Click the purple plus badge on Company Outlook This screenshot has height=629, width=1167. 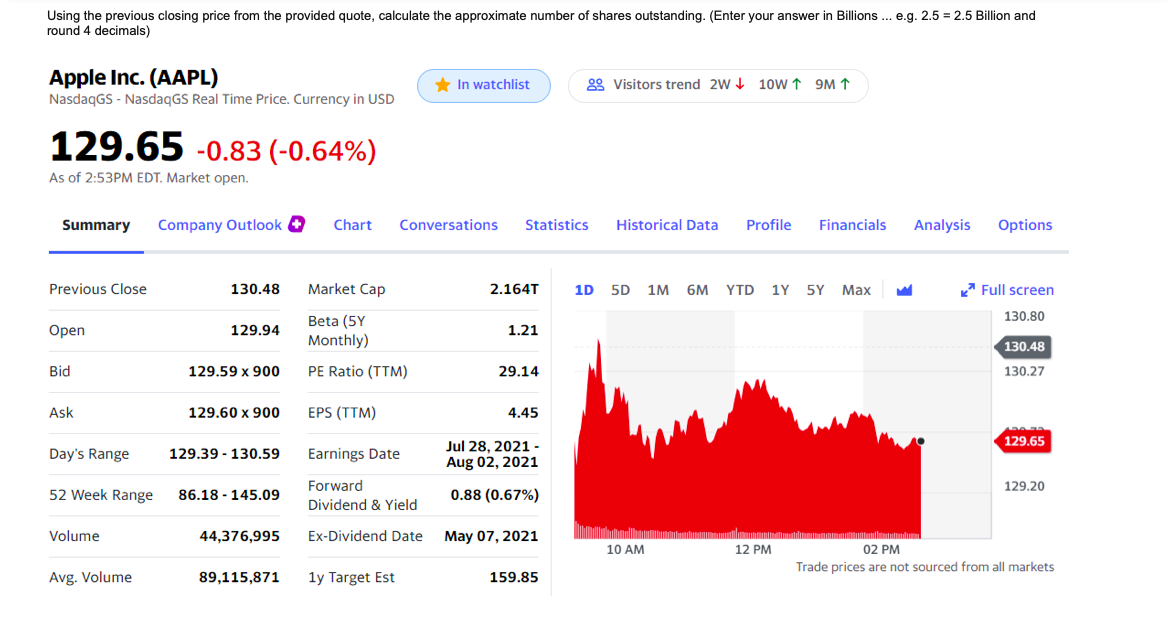[296, 223]
